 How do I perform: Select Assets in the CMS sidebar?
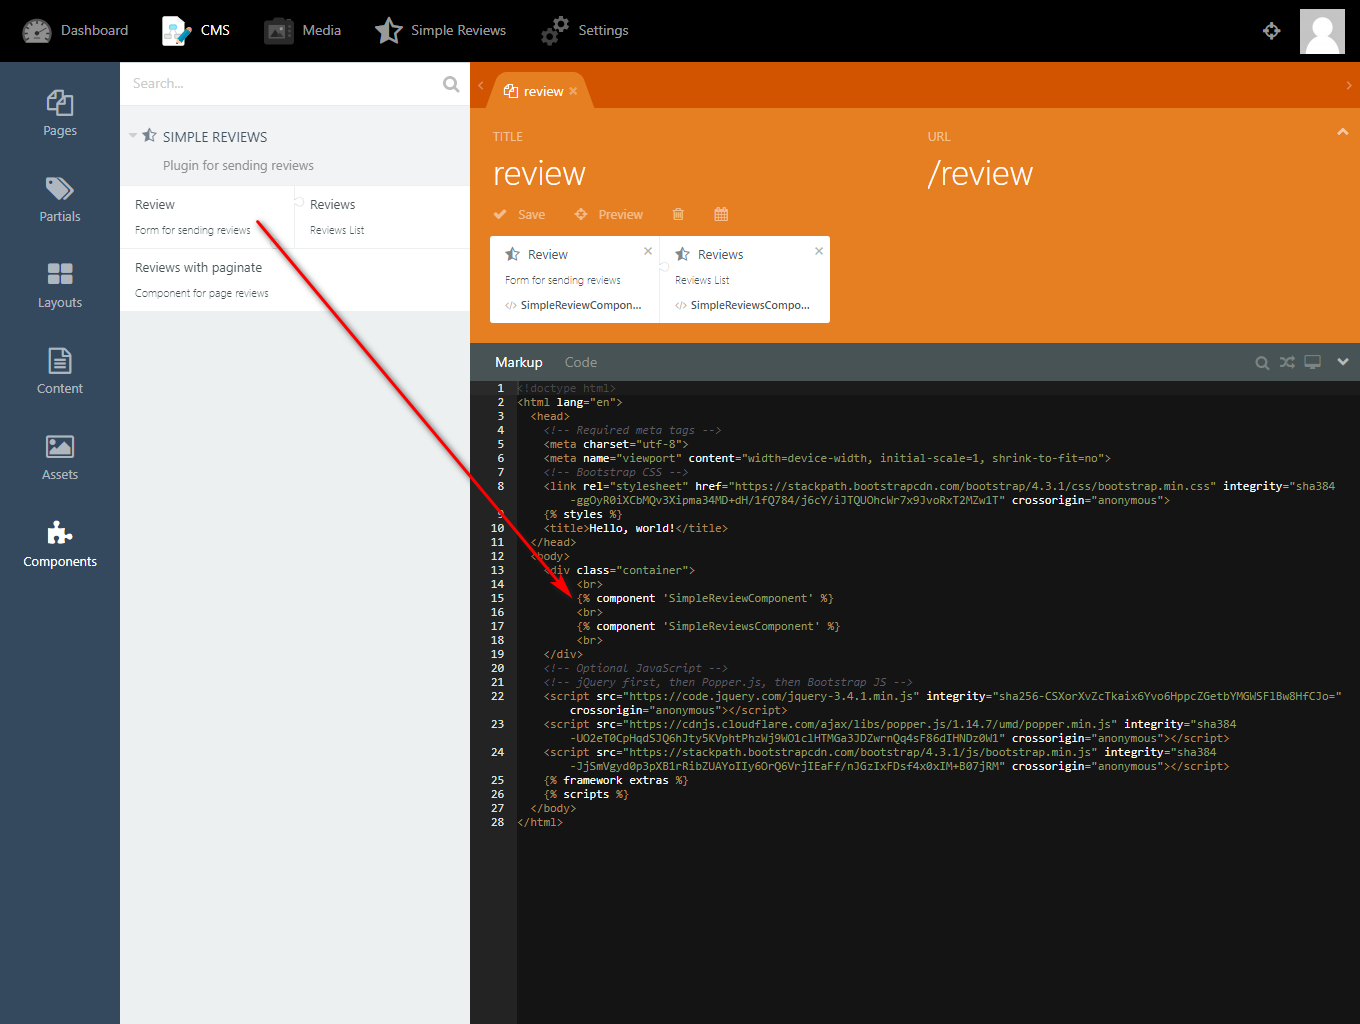tap(60, 457)
